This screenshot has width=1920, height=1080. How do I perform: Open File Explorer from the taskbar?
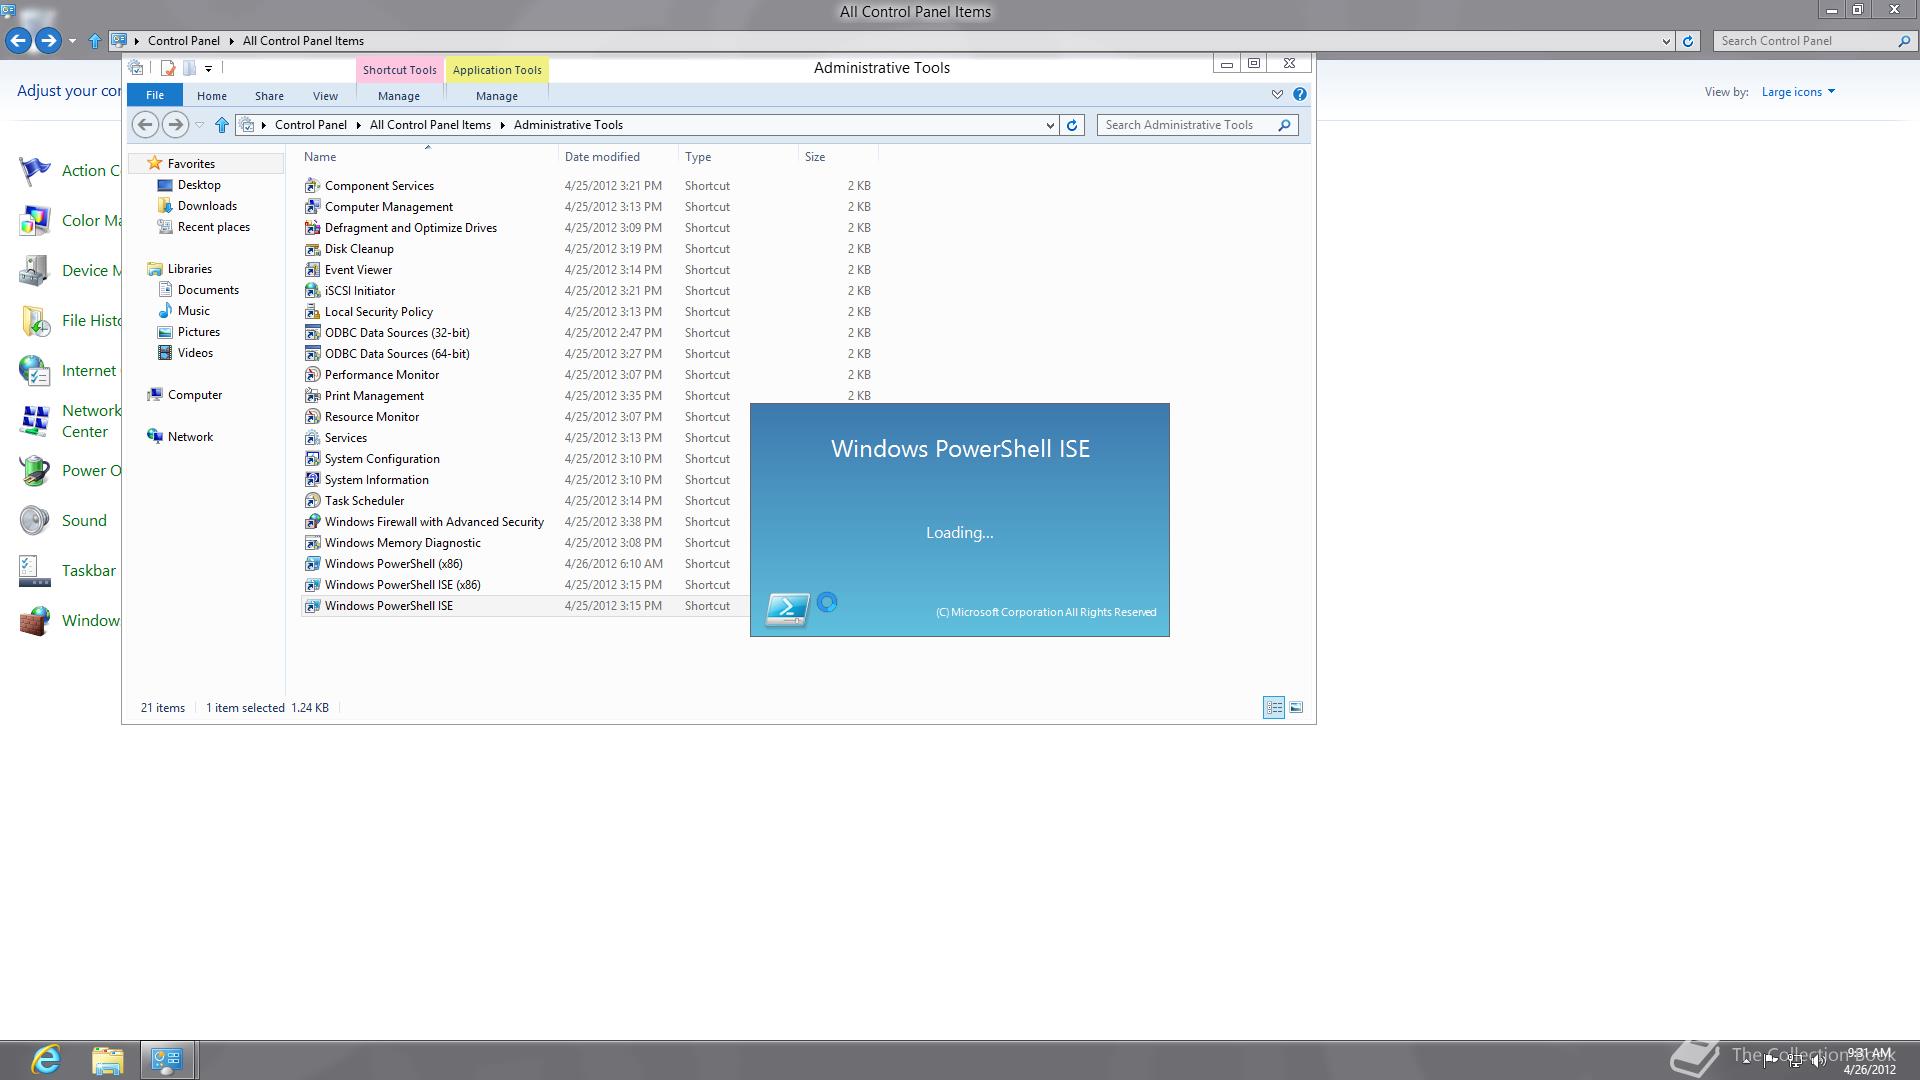coord(107,1060)
